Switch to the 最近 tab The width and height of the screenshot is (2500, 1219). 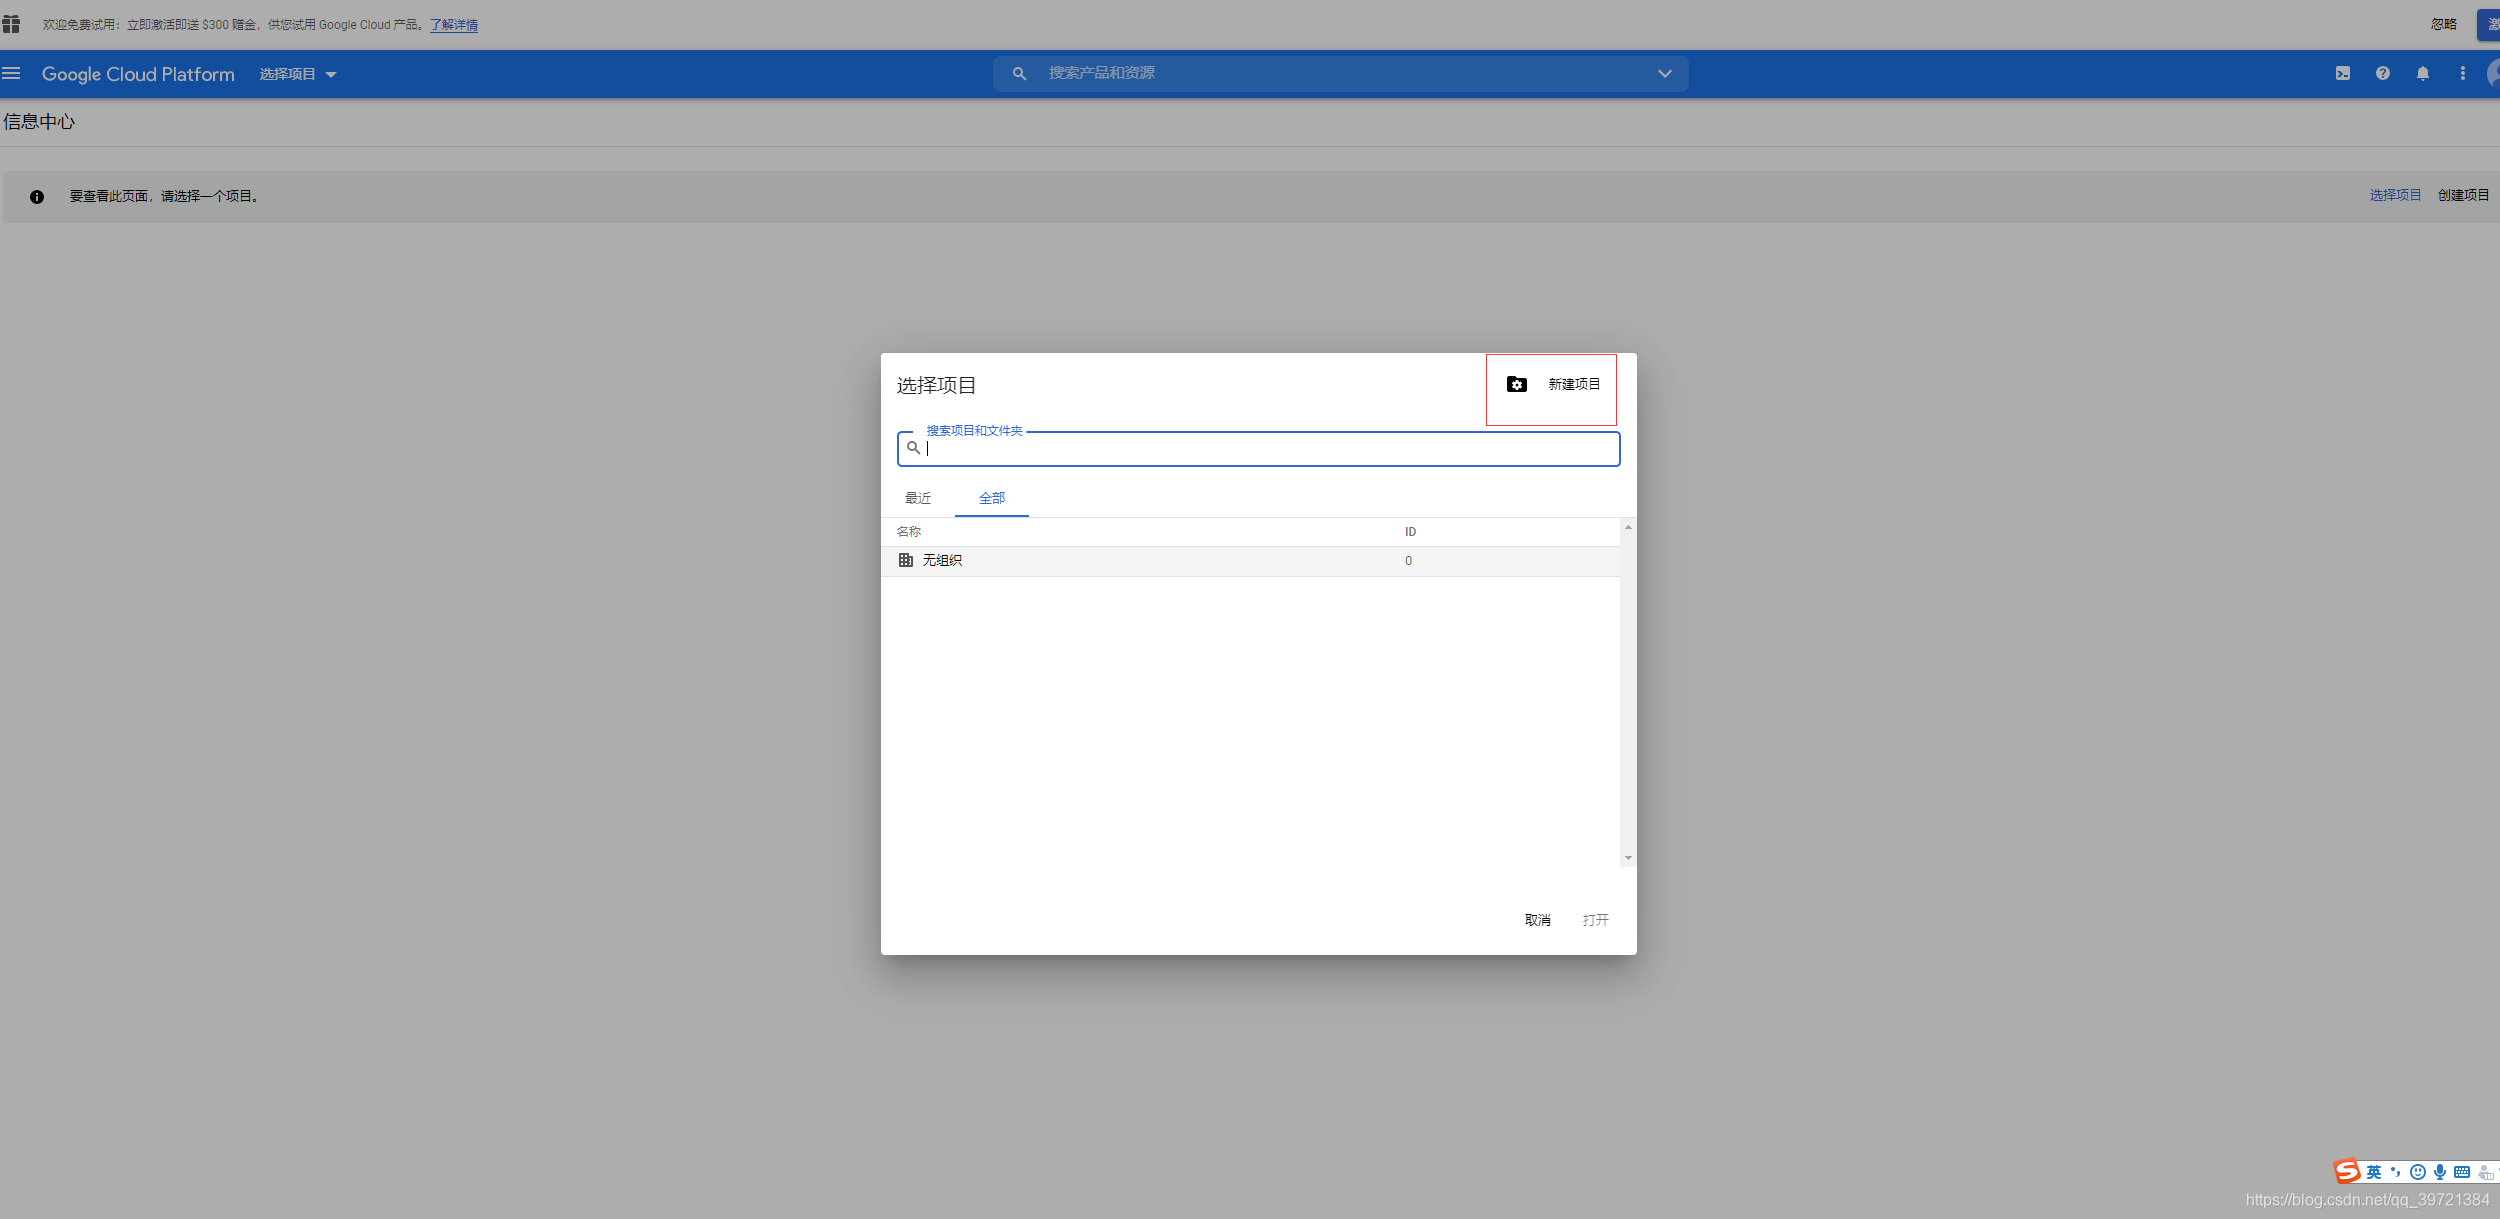918,498
